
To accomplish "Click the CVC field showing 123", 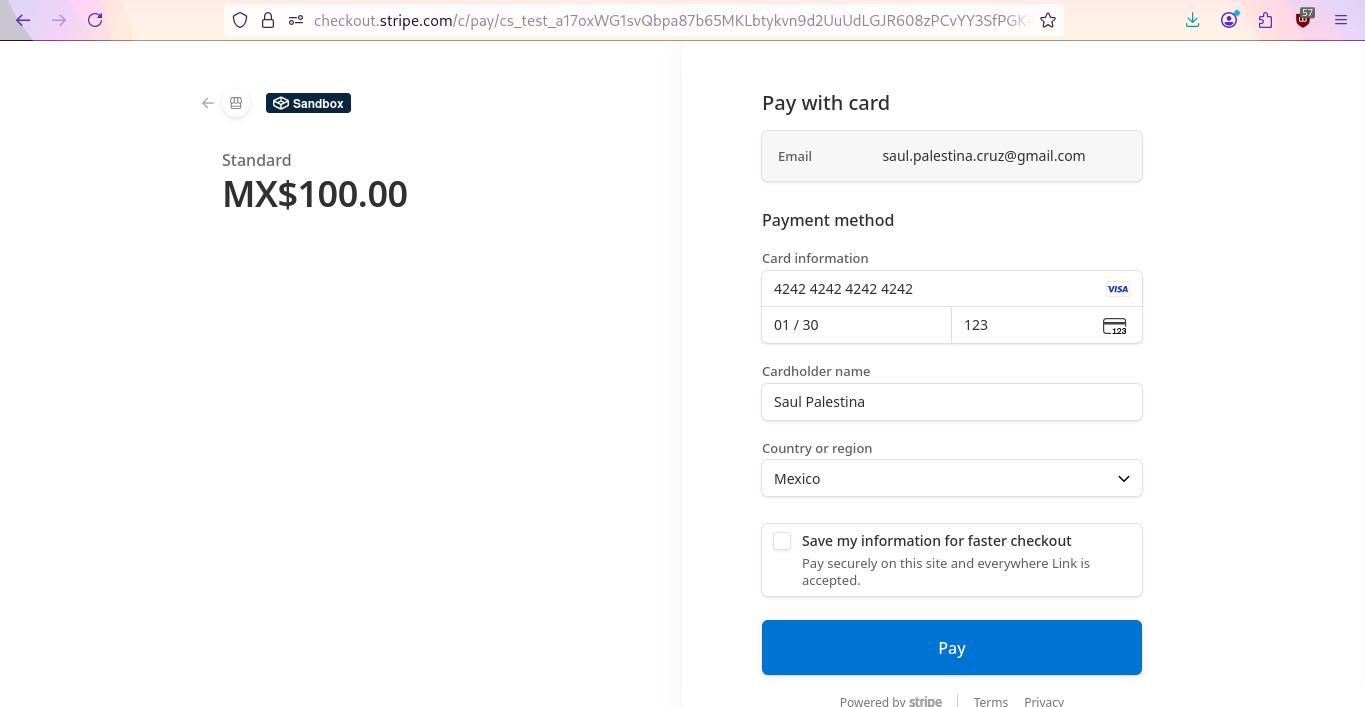I will [1025, 325].
